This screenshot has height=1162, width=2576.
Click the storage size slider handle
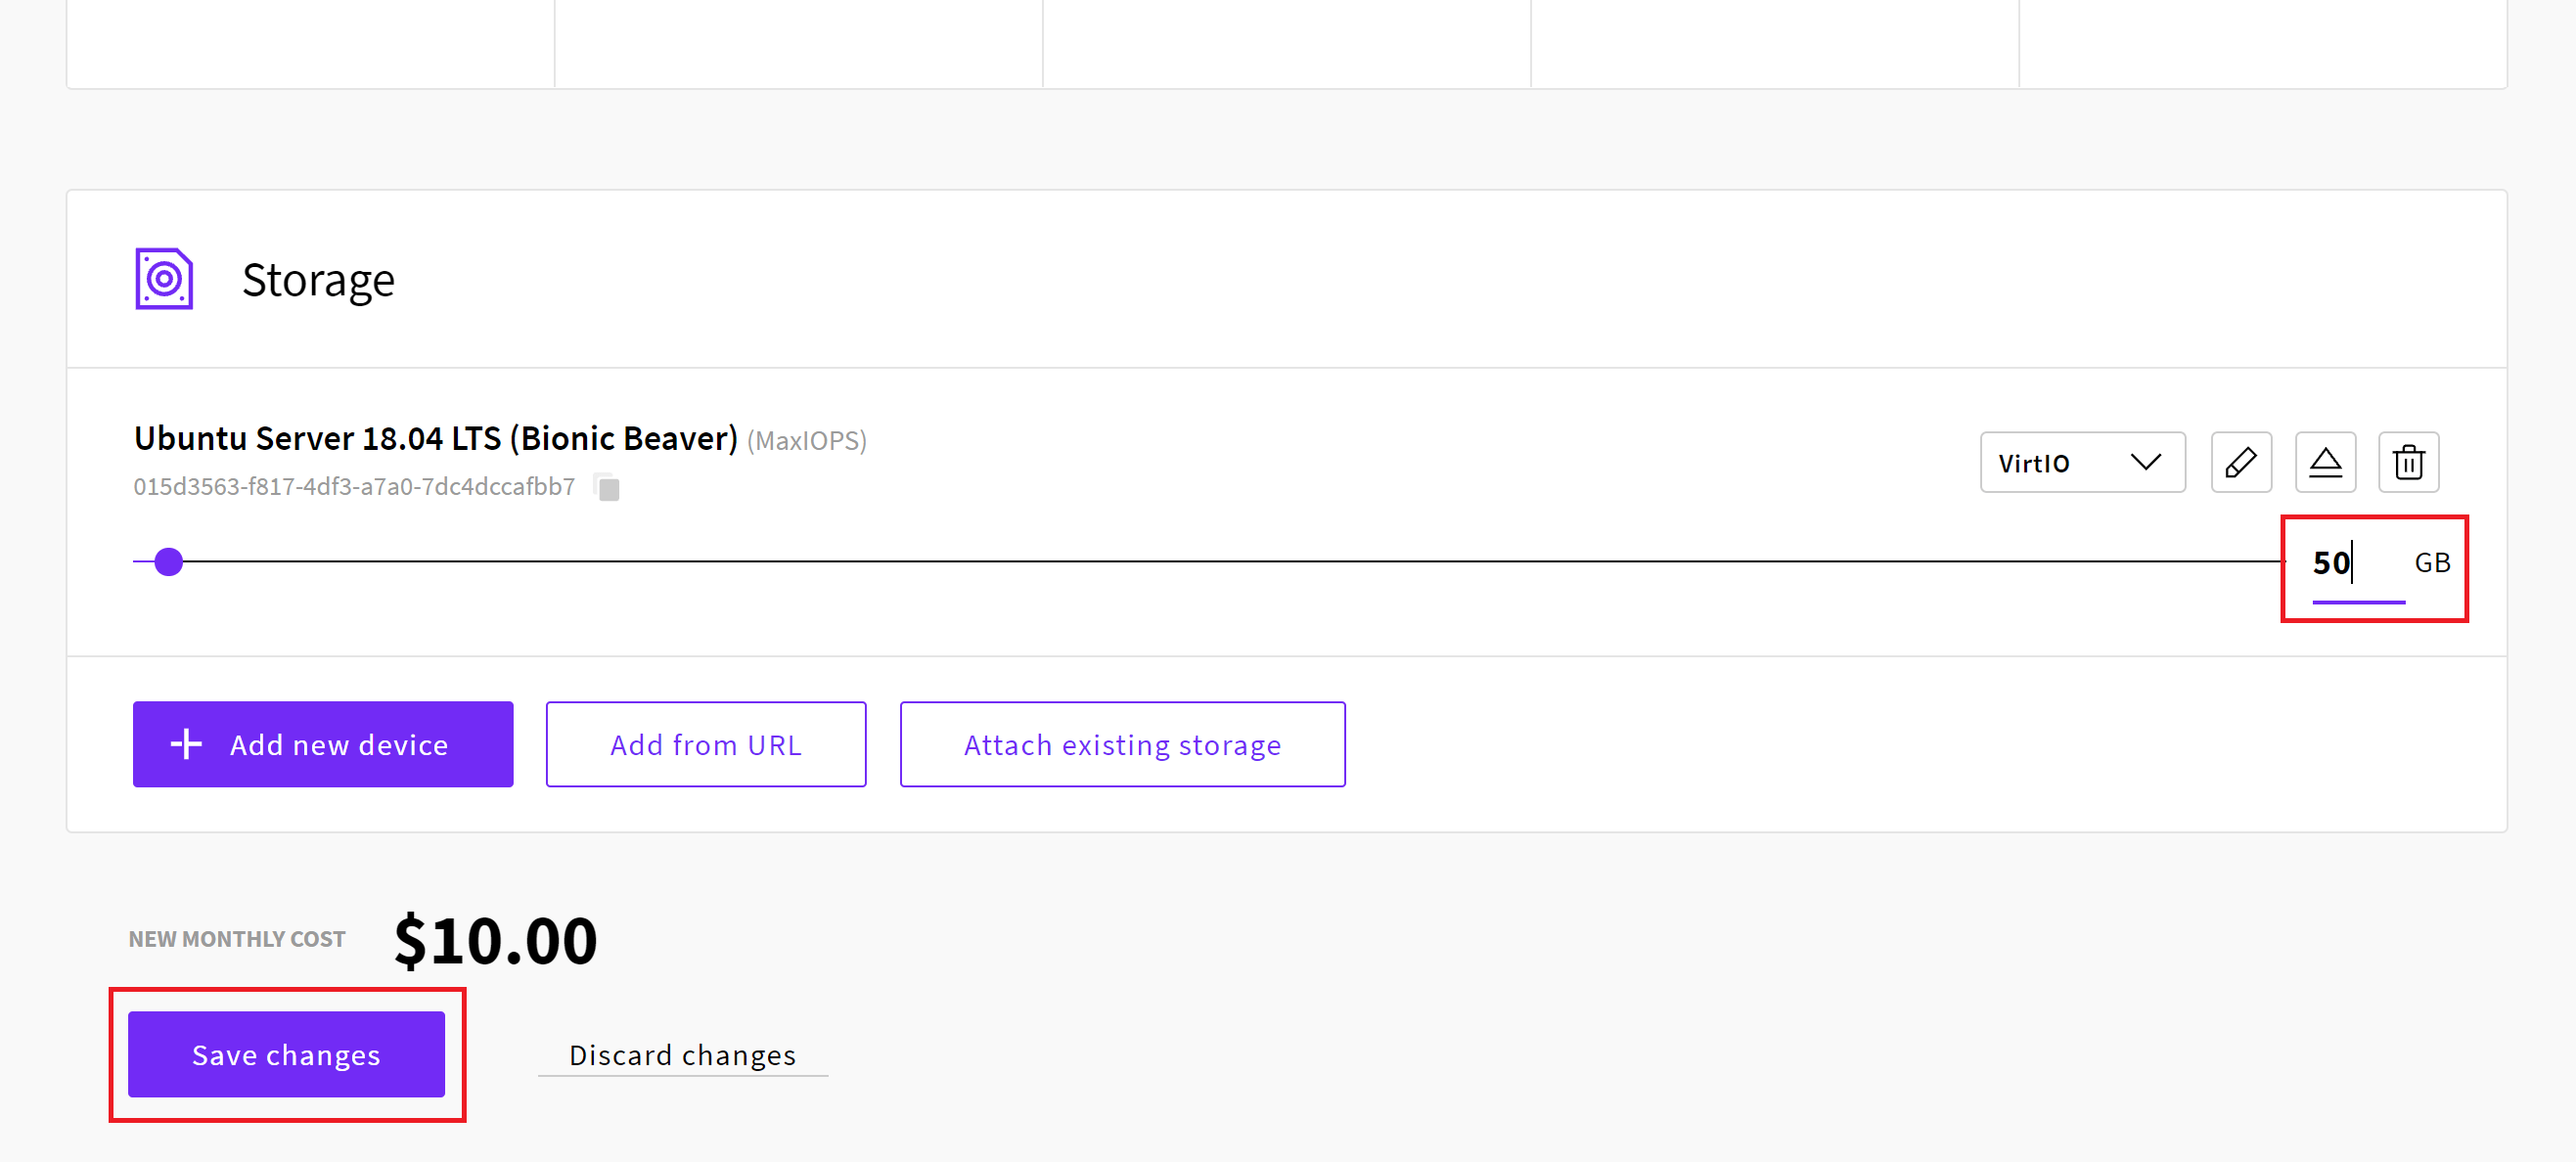tap(169, 562)
